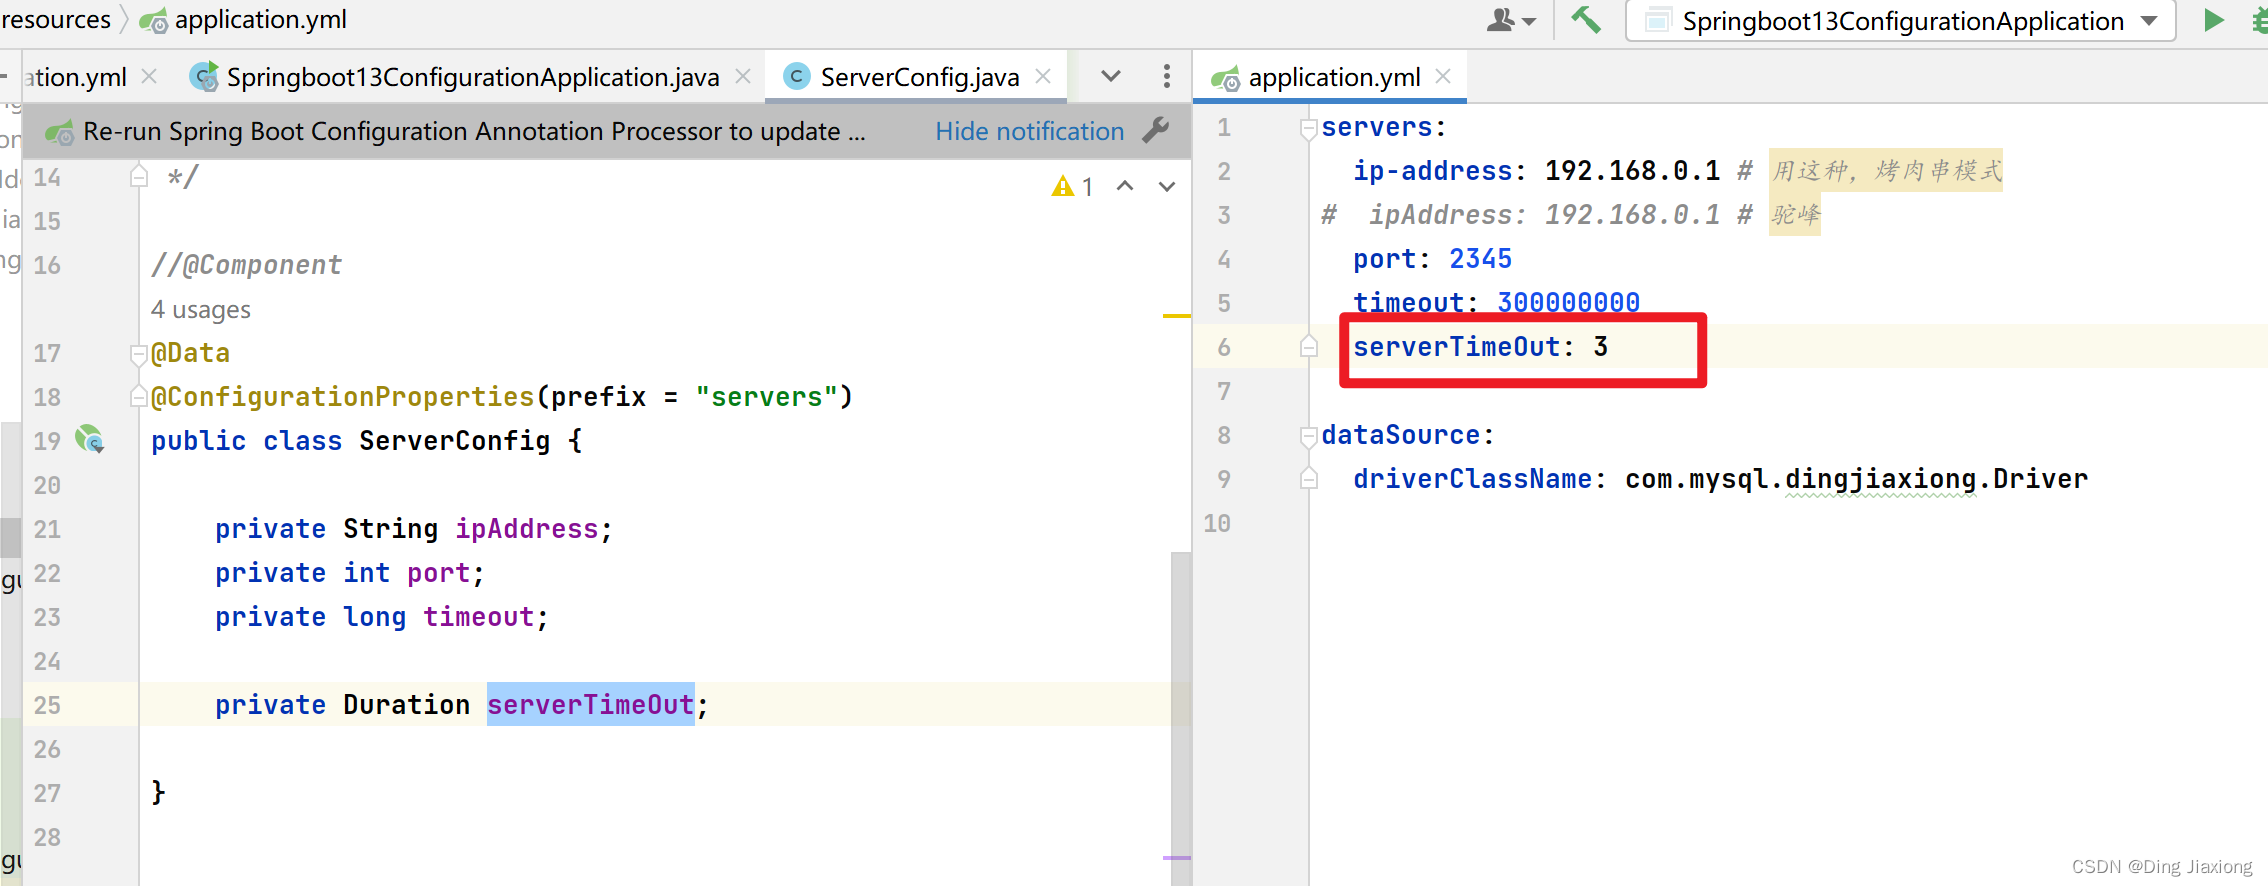Viewport: 2268px width, 886px height.
Task: Click the driverClassName key
Action: click(1472, 479)
